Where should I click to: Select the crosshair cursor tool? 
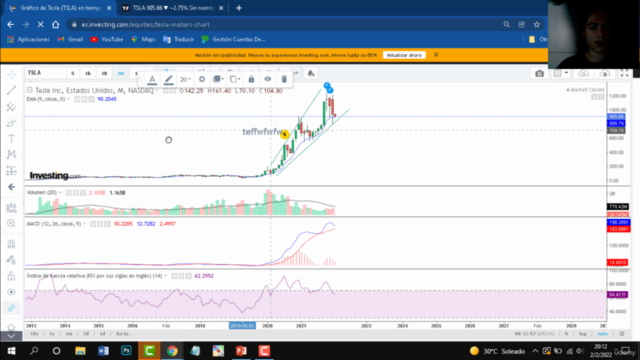pyautogui.click(x=11, y=74)
